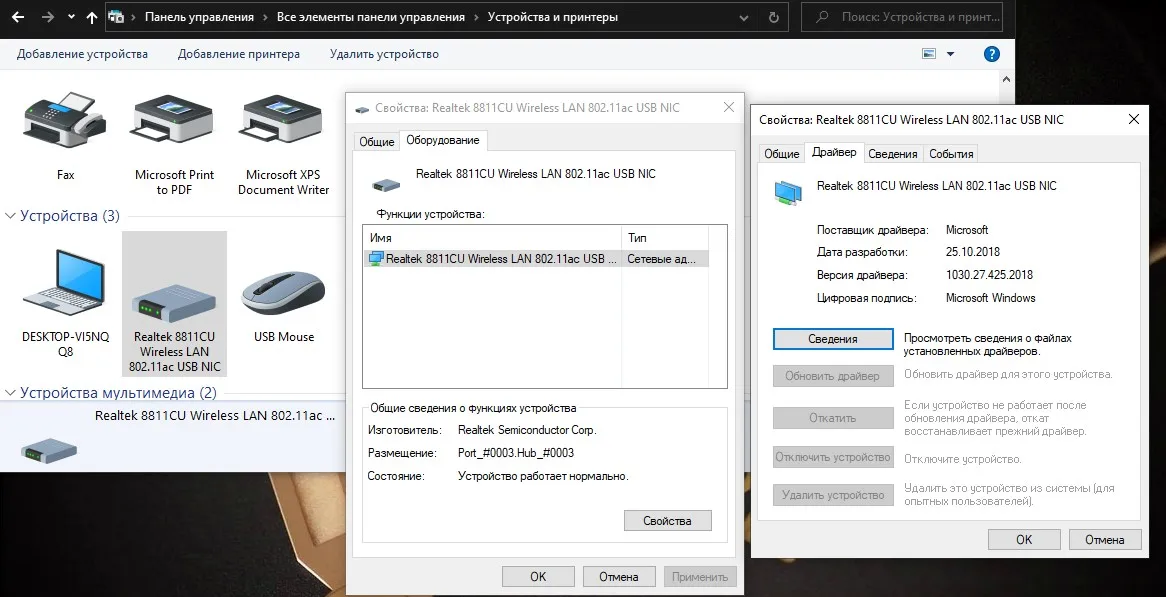The image size is (1166, 597).
Task: Click the Сведения driver details button
Action: tap(833, 339)
